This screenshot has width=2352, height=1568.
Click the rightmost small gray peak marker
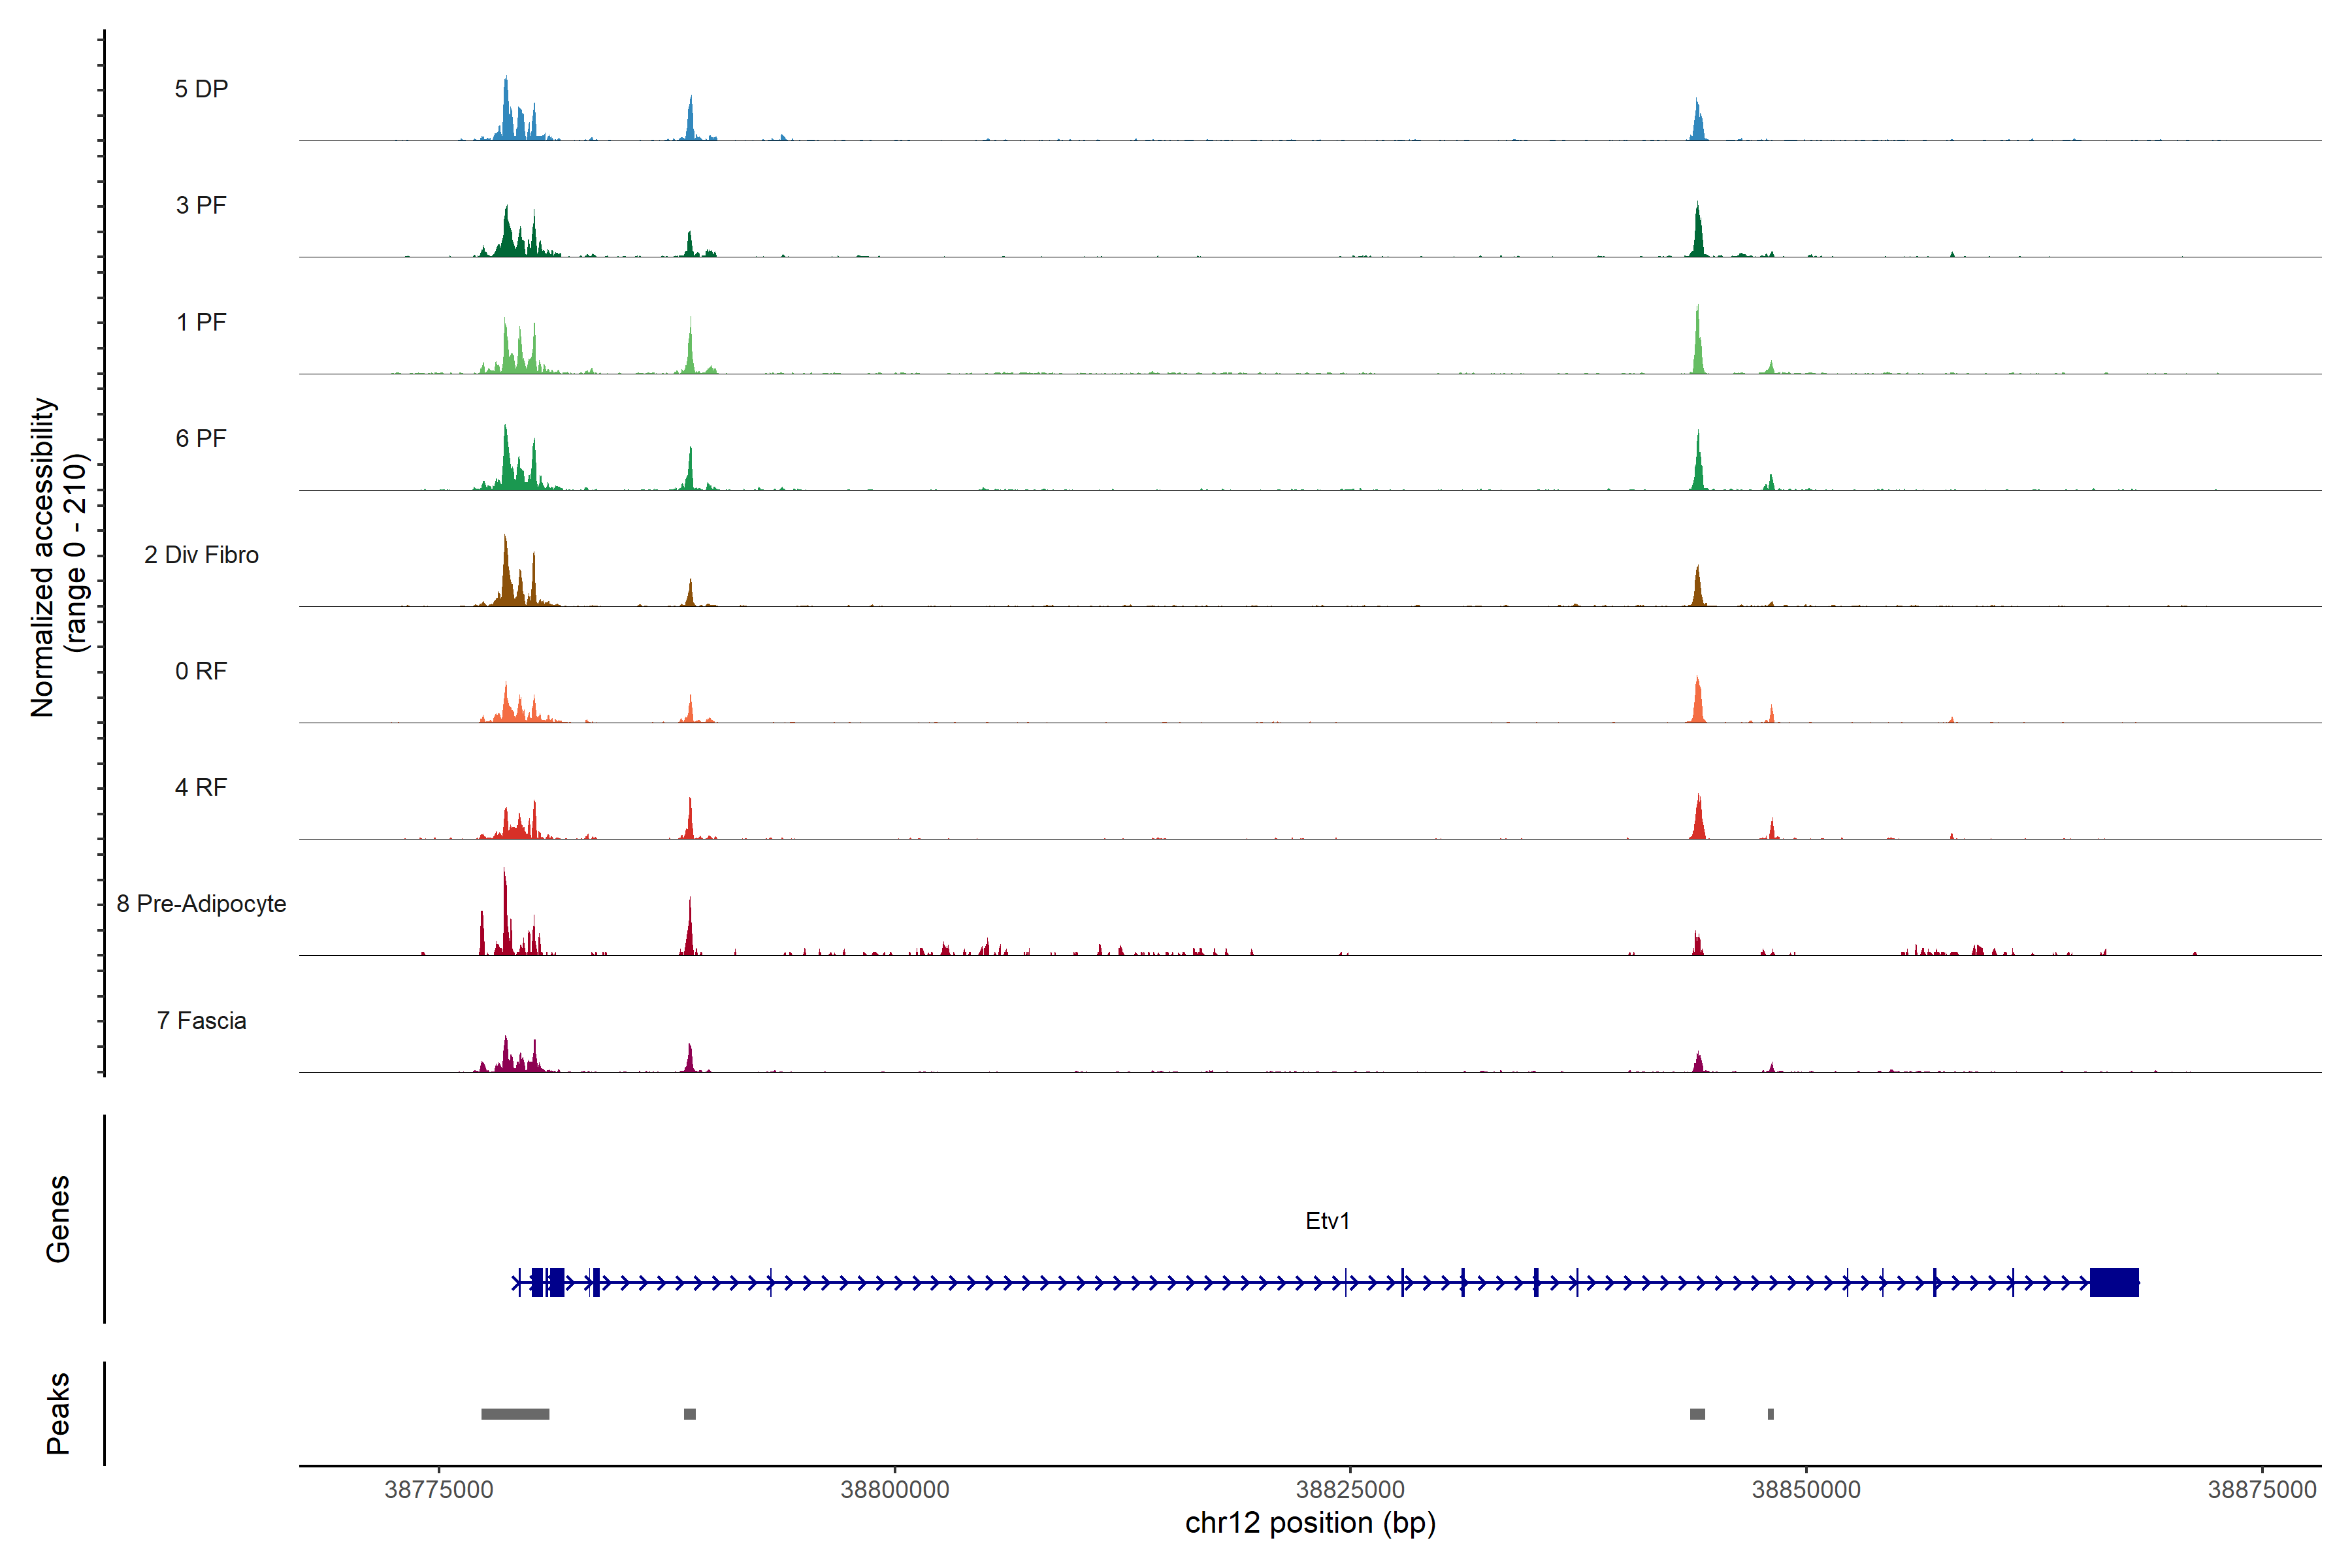tap(1770, 1414)
